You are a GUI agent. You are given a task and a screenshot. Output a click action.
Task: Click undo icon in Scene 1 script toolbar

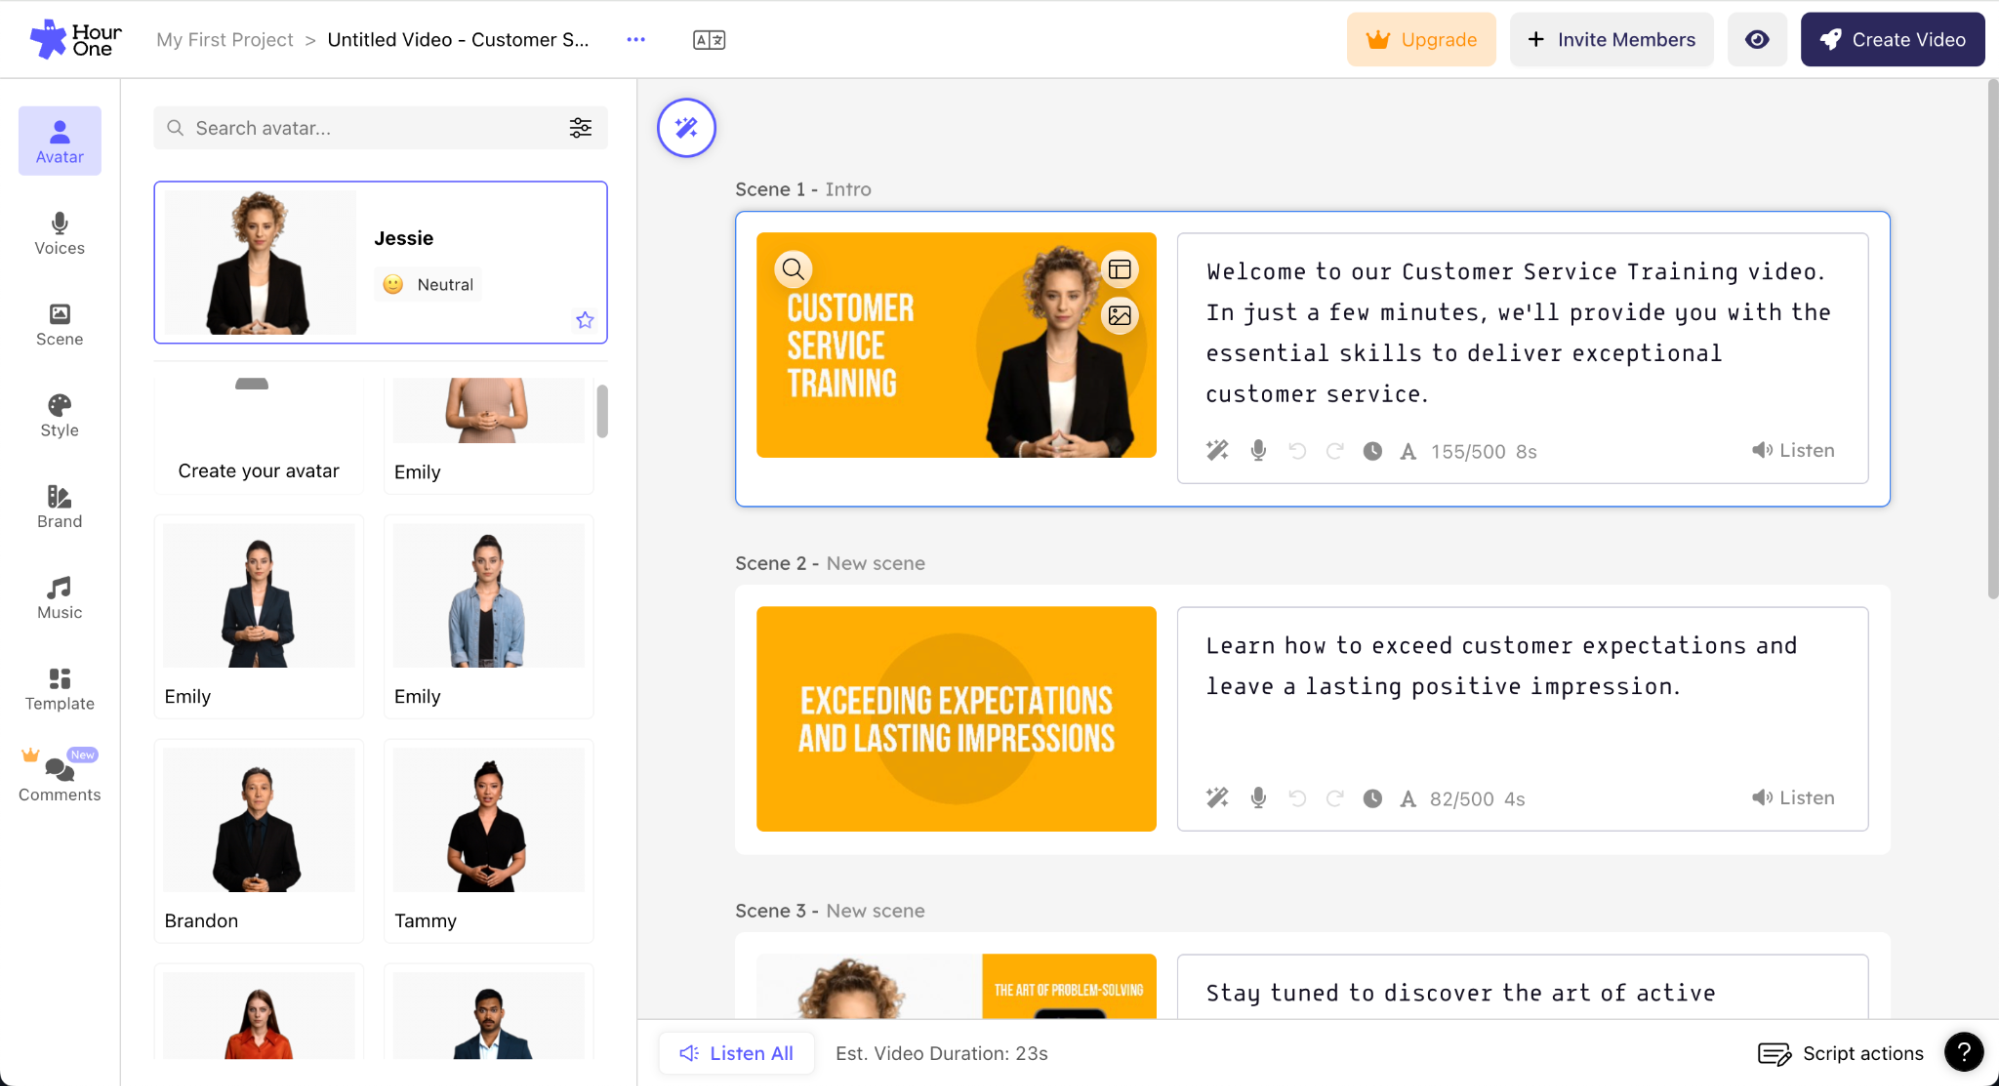coord(1297,451)
